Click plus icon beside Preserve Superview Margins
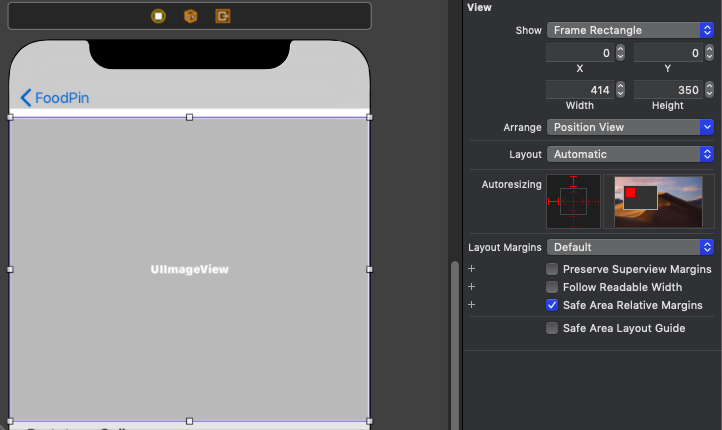 tap(471, 269)
